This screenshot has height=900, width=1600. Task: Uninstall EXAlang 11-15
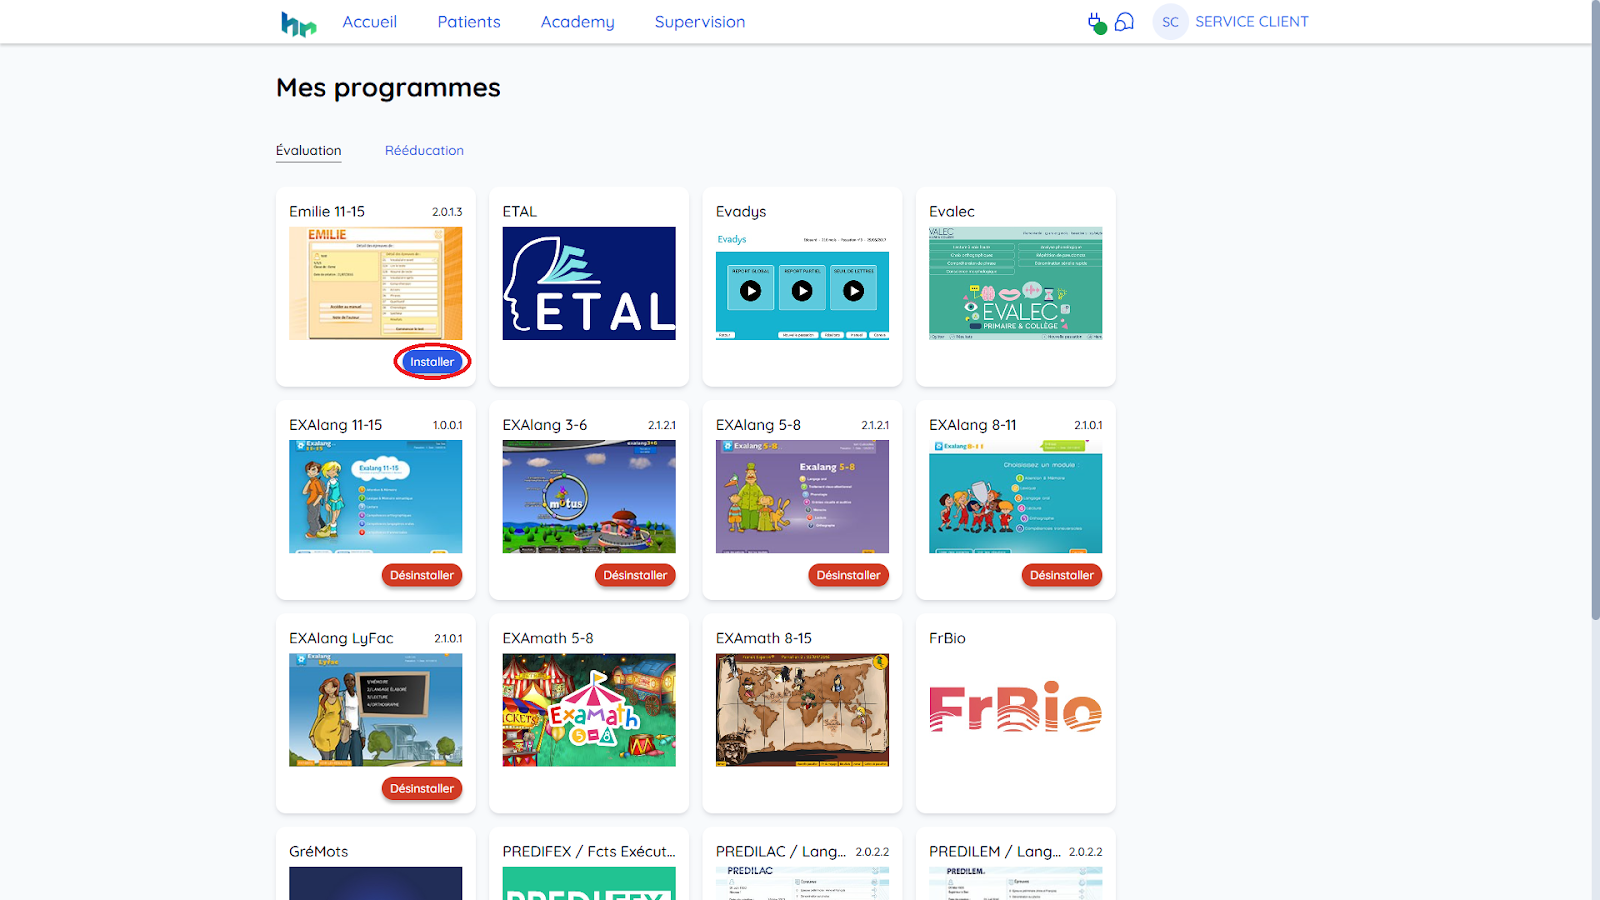point(422,575)
